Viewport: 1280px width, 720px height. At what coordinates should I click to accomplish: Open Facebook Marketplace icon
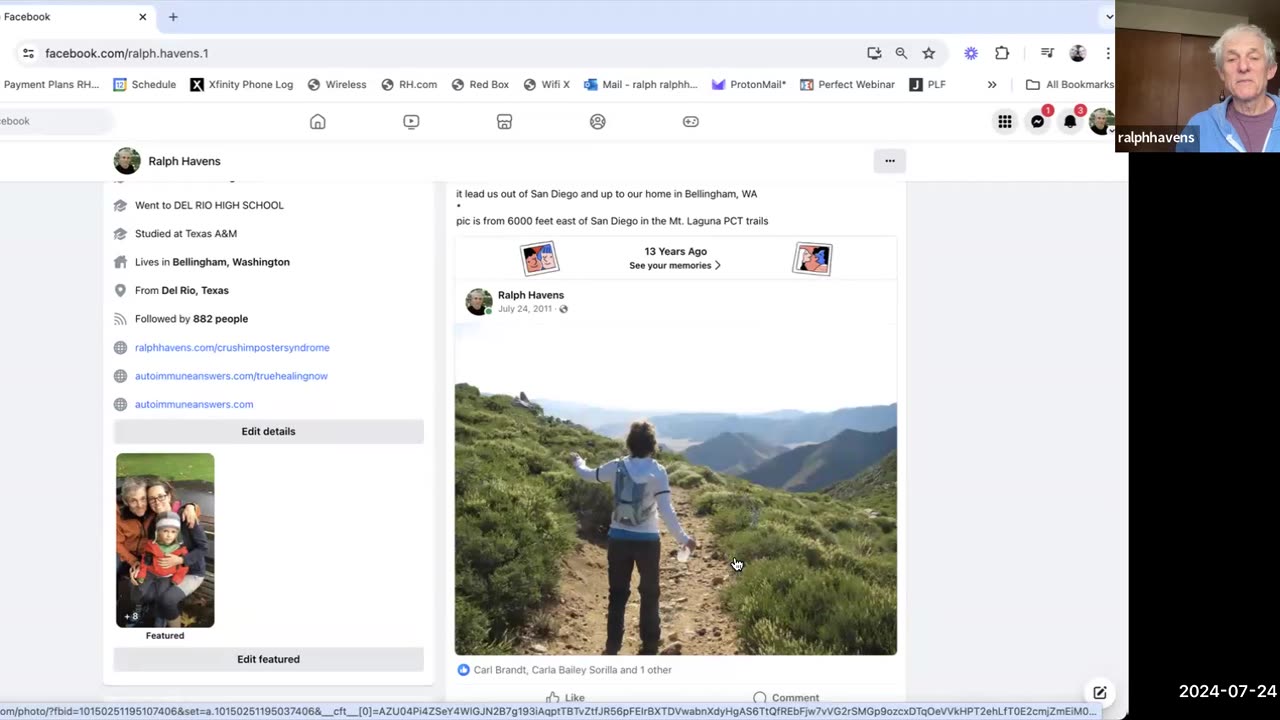pos(504,122)
